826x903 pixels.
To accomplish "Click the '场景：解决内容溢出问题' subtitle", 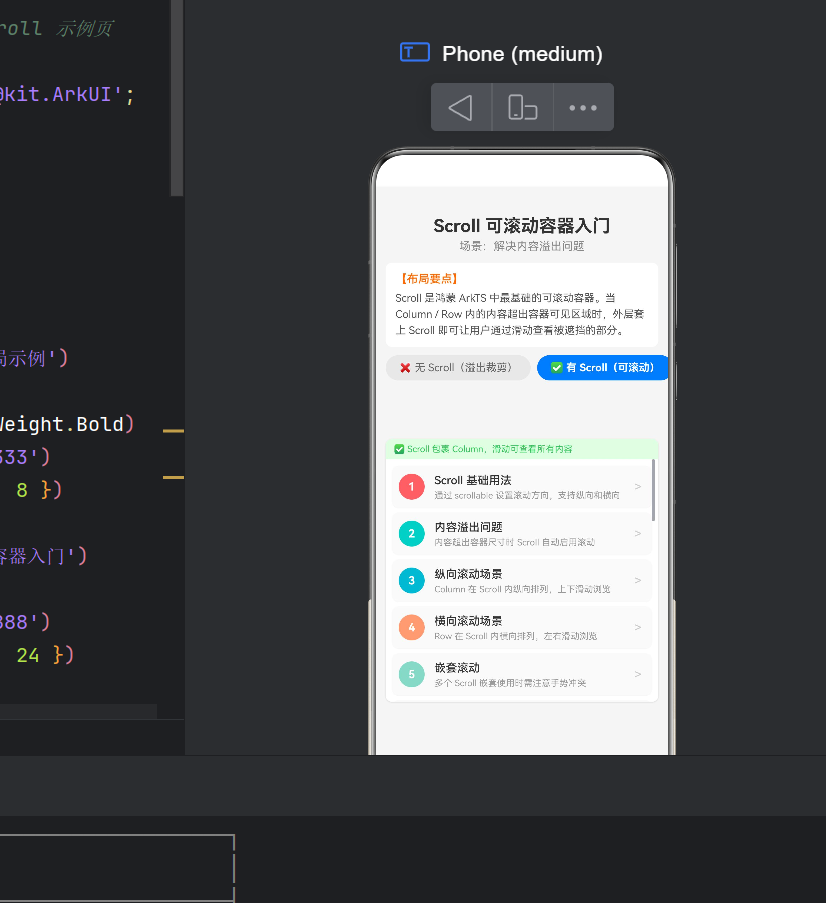I will [522, 246].
